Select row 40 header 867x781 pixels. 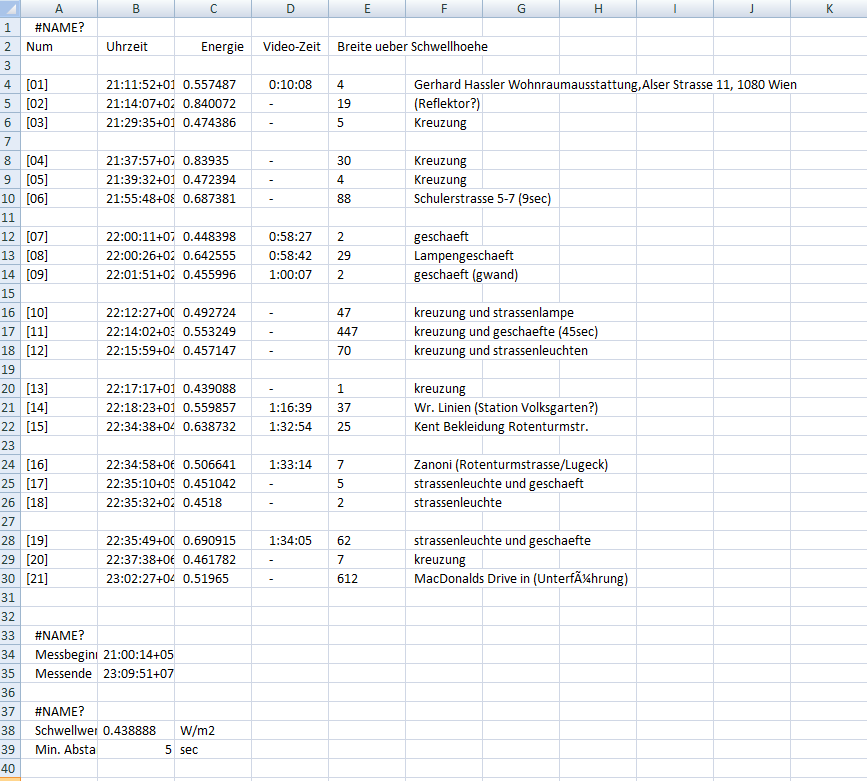coord(10,768)
